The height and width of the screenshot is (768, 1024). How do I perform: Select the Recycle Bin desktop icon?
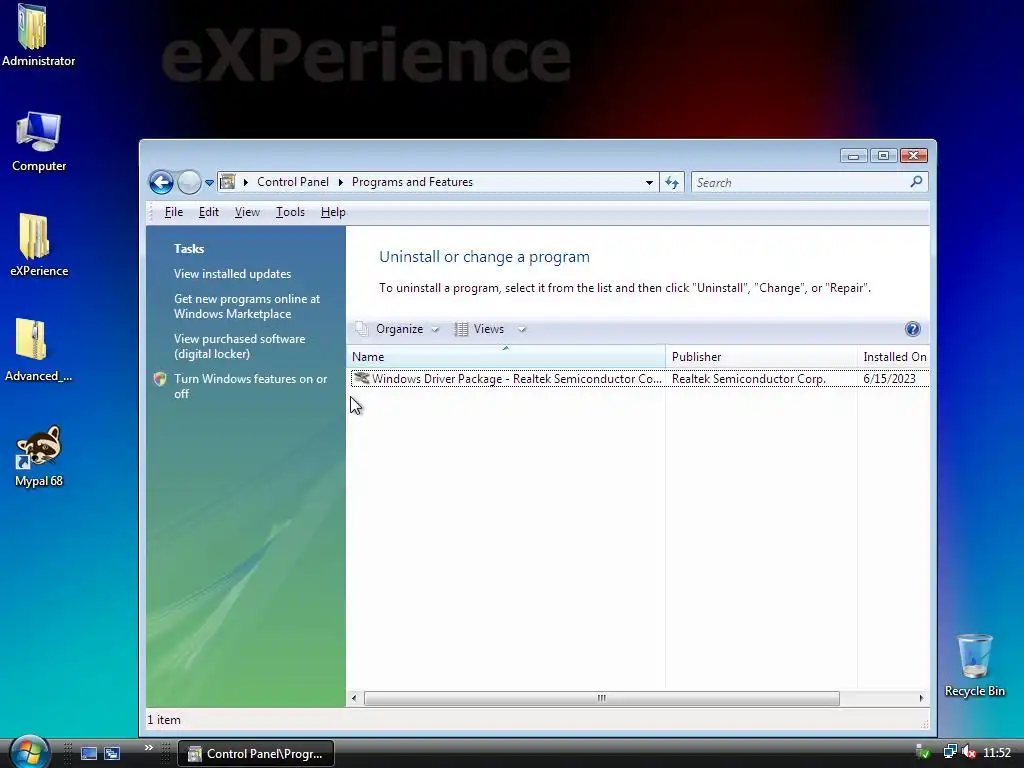click(974, 665)
